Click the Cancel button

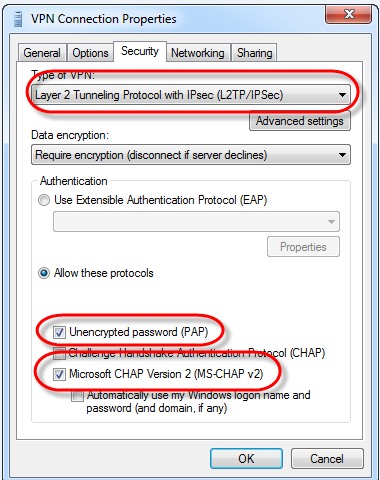[x=327, y=459]
